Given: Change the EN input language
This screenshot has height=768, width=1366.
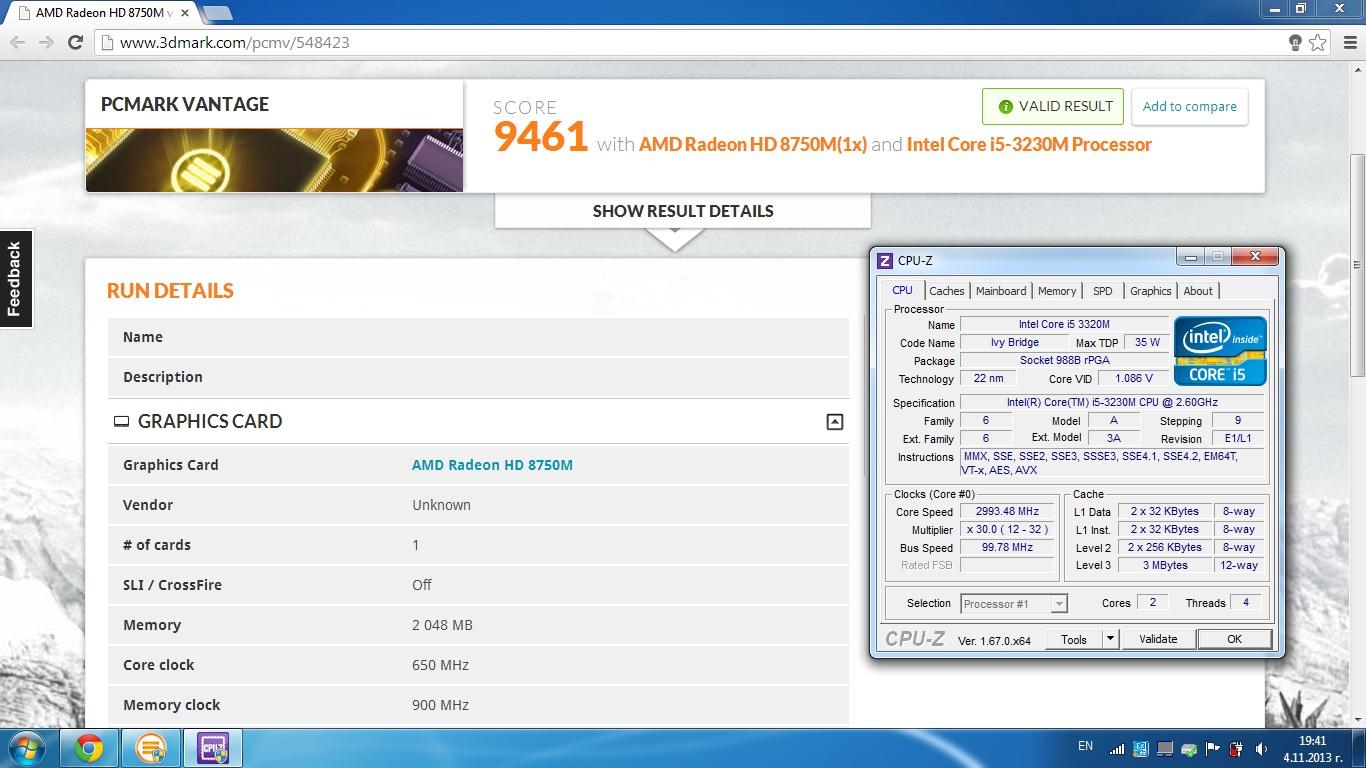Looking at the screenshot, I should click(x=1085, y=746).
